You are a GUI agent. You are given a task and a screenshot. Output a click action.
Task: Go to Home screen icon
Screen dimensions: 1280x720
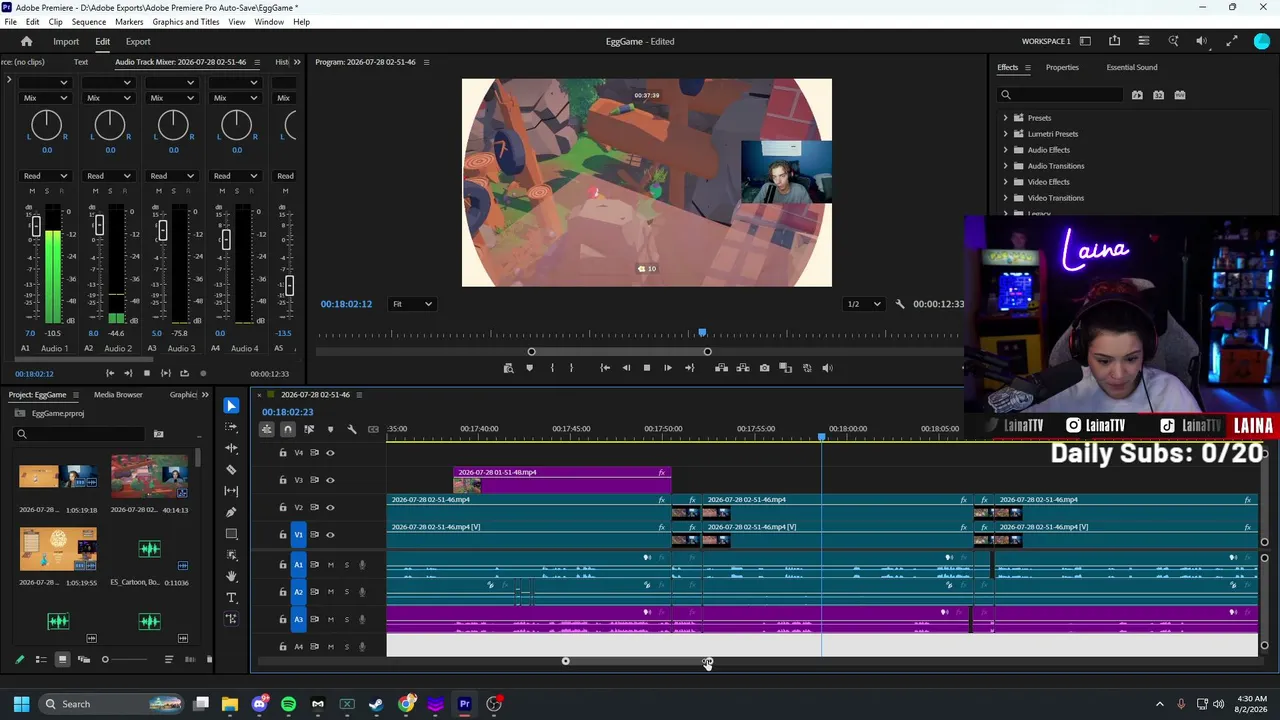pyautogui.click(x=27, y=42)
